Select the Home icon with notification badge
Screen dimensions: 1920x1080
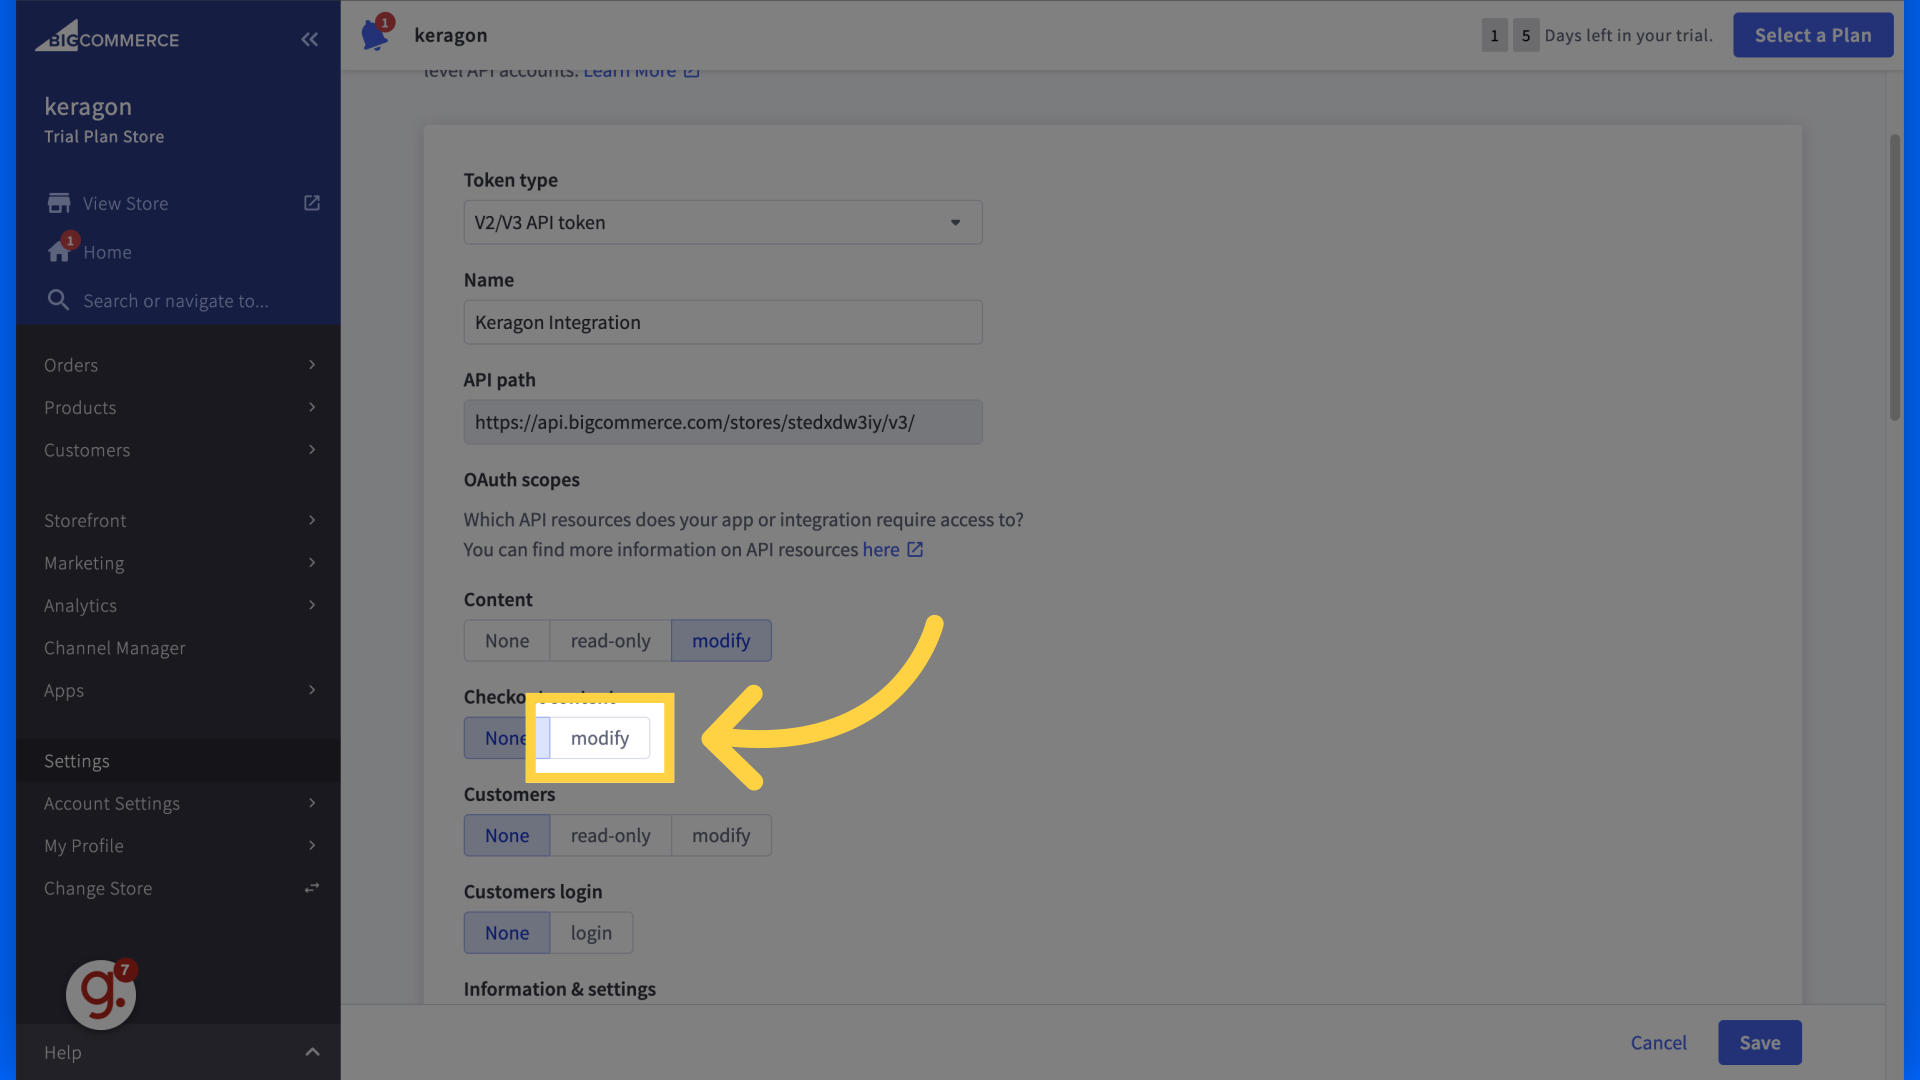59,251
